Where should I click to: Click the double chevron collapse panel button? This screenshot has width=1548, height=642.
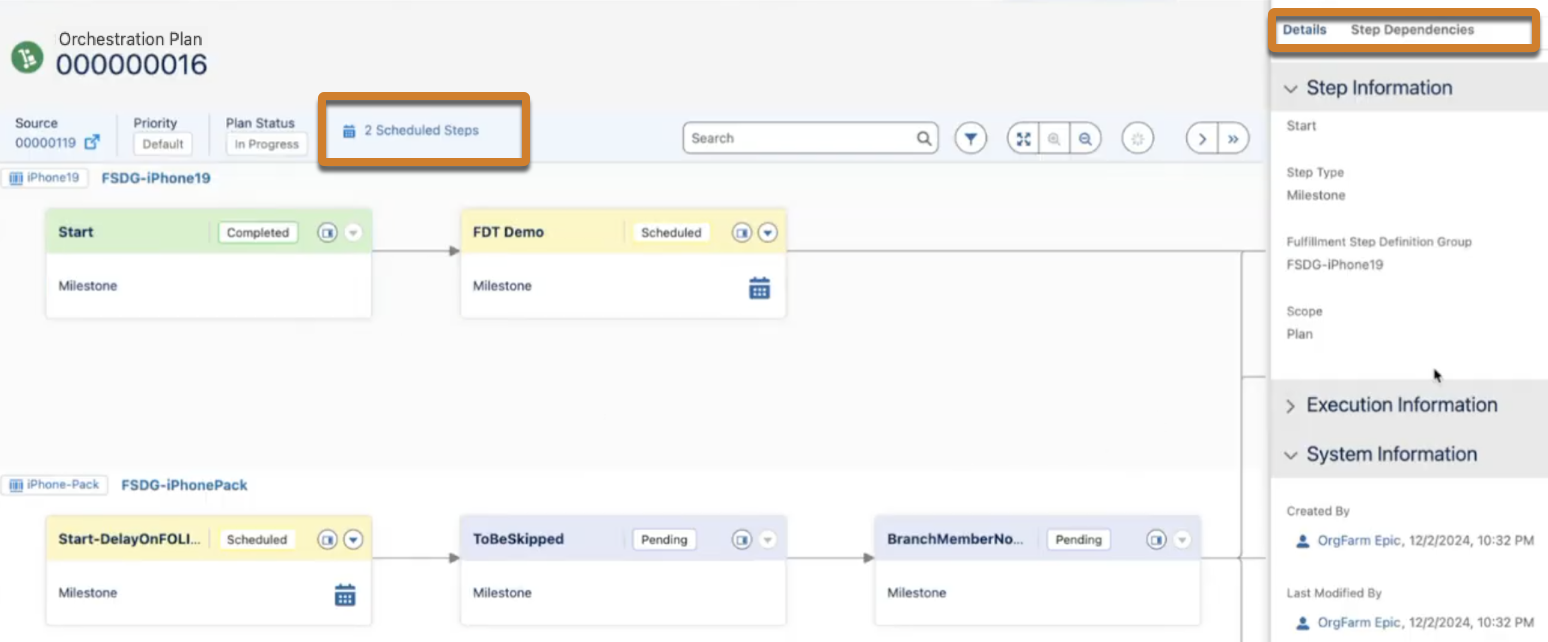point(1233,138)
